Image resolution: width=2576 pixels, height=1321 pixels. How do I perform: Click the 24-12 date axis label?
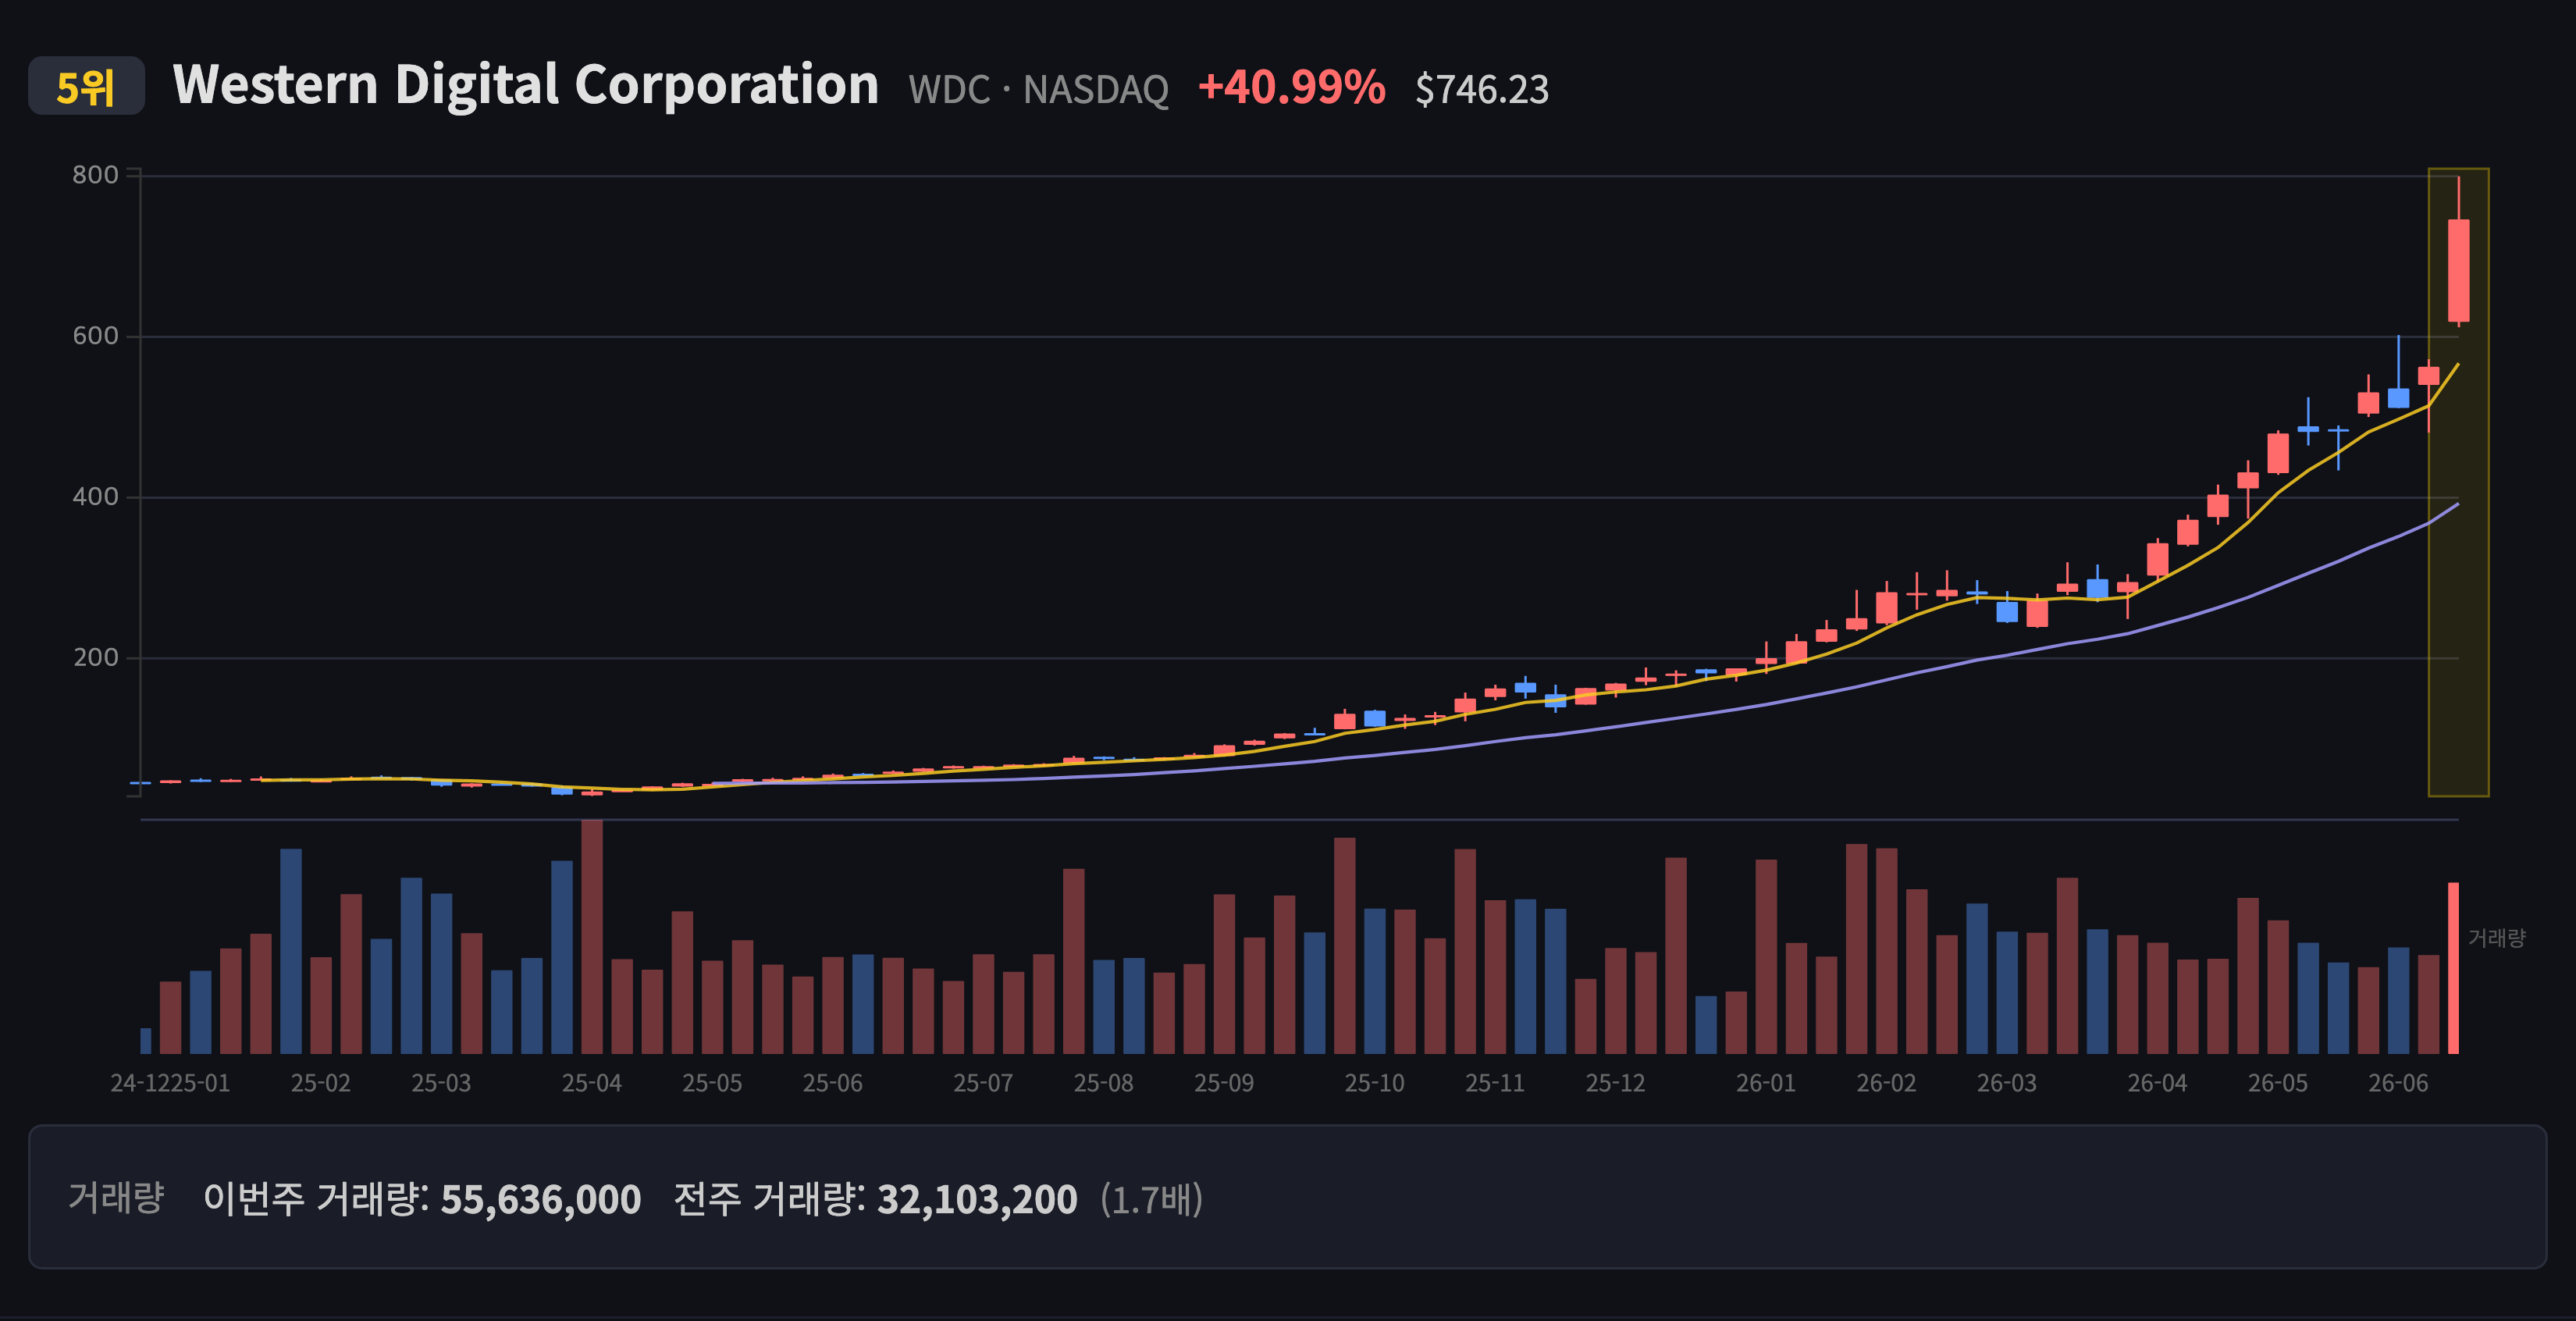(x=140, y=1083)
